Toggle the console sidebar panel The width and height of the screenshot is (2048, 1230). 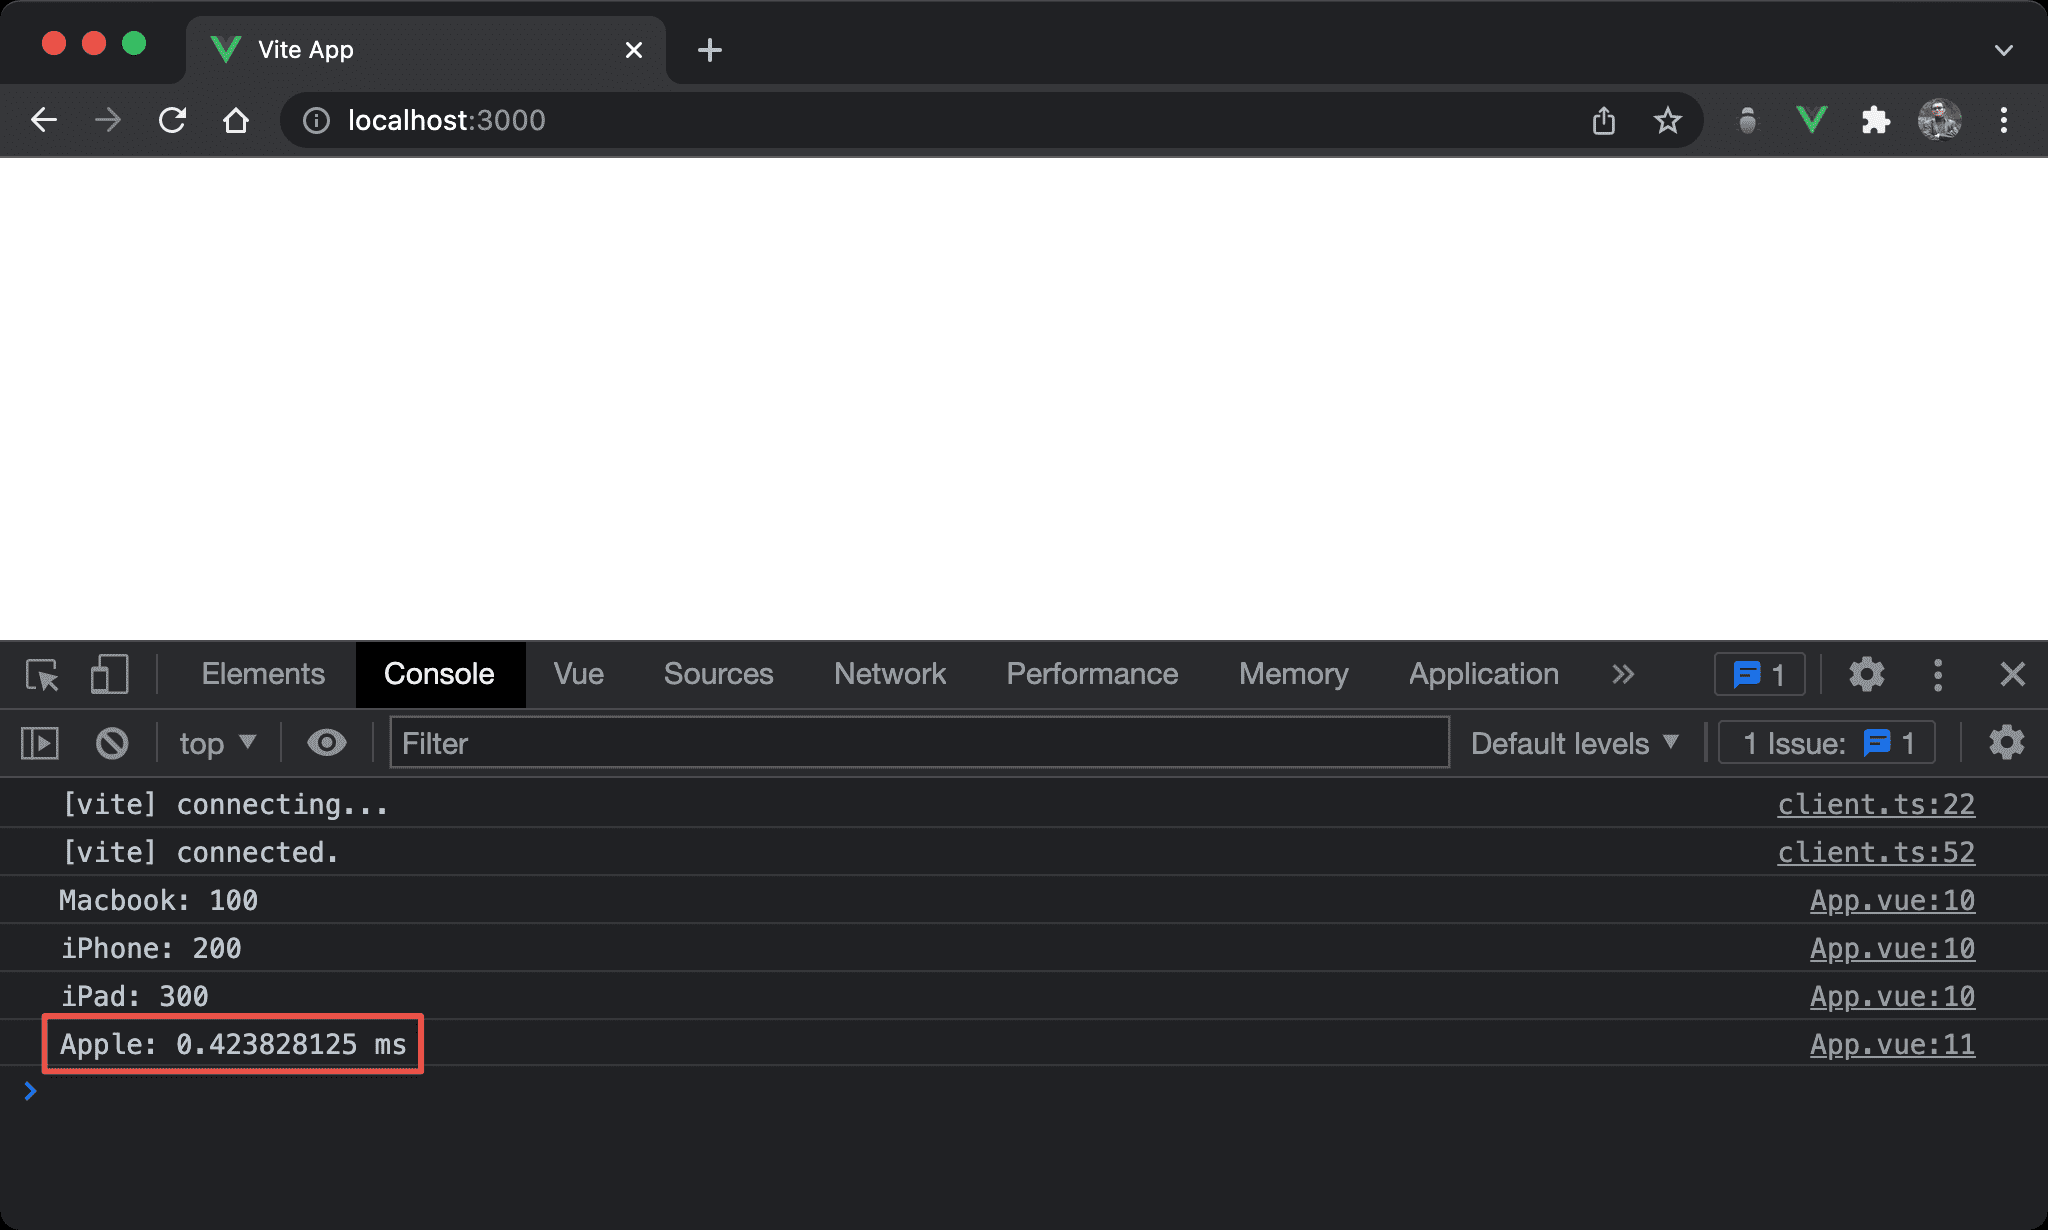click(x=40, y=743)
